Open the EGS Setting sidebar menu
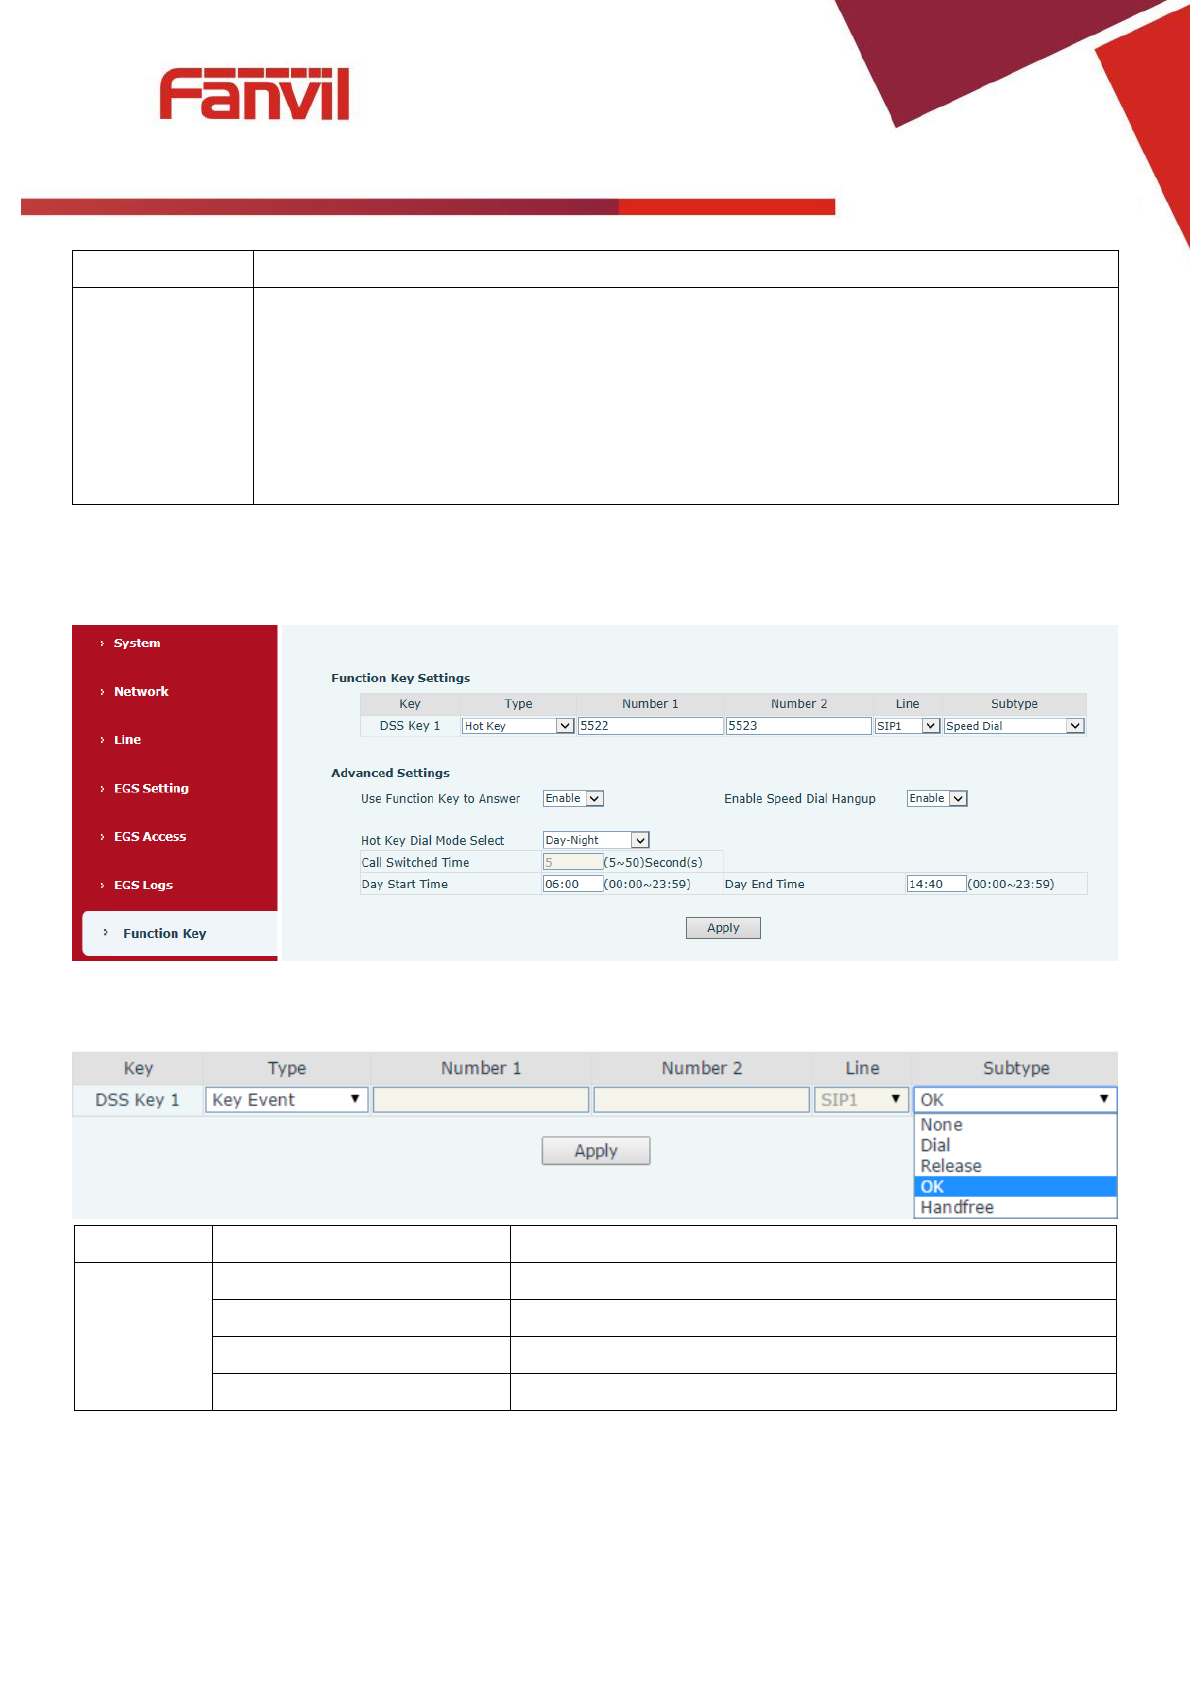The image size is (1190, 1684). click(151, 788)
